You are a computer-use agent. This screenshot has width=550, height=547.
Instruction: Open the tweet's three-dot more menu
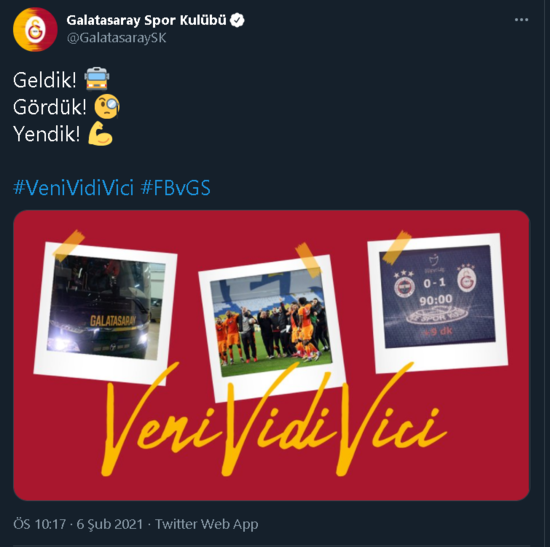coord(521,20)
